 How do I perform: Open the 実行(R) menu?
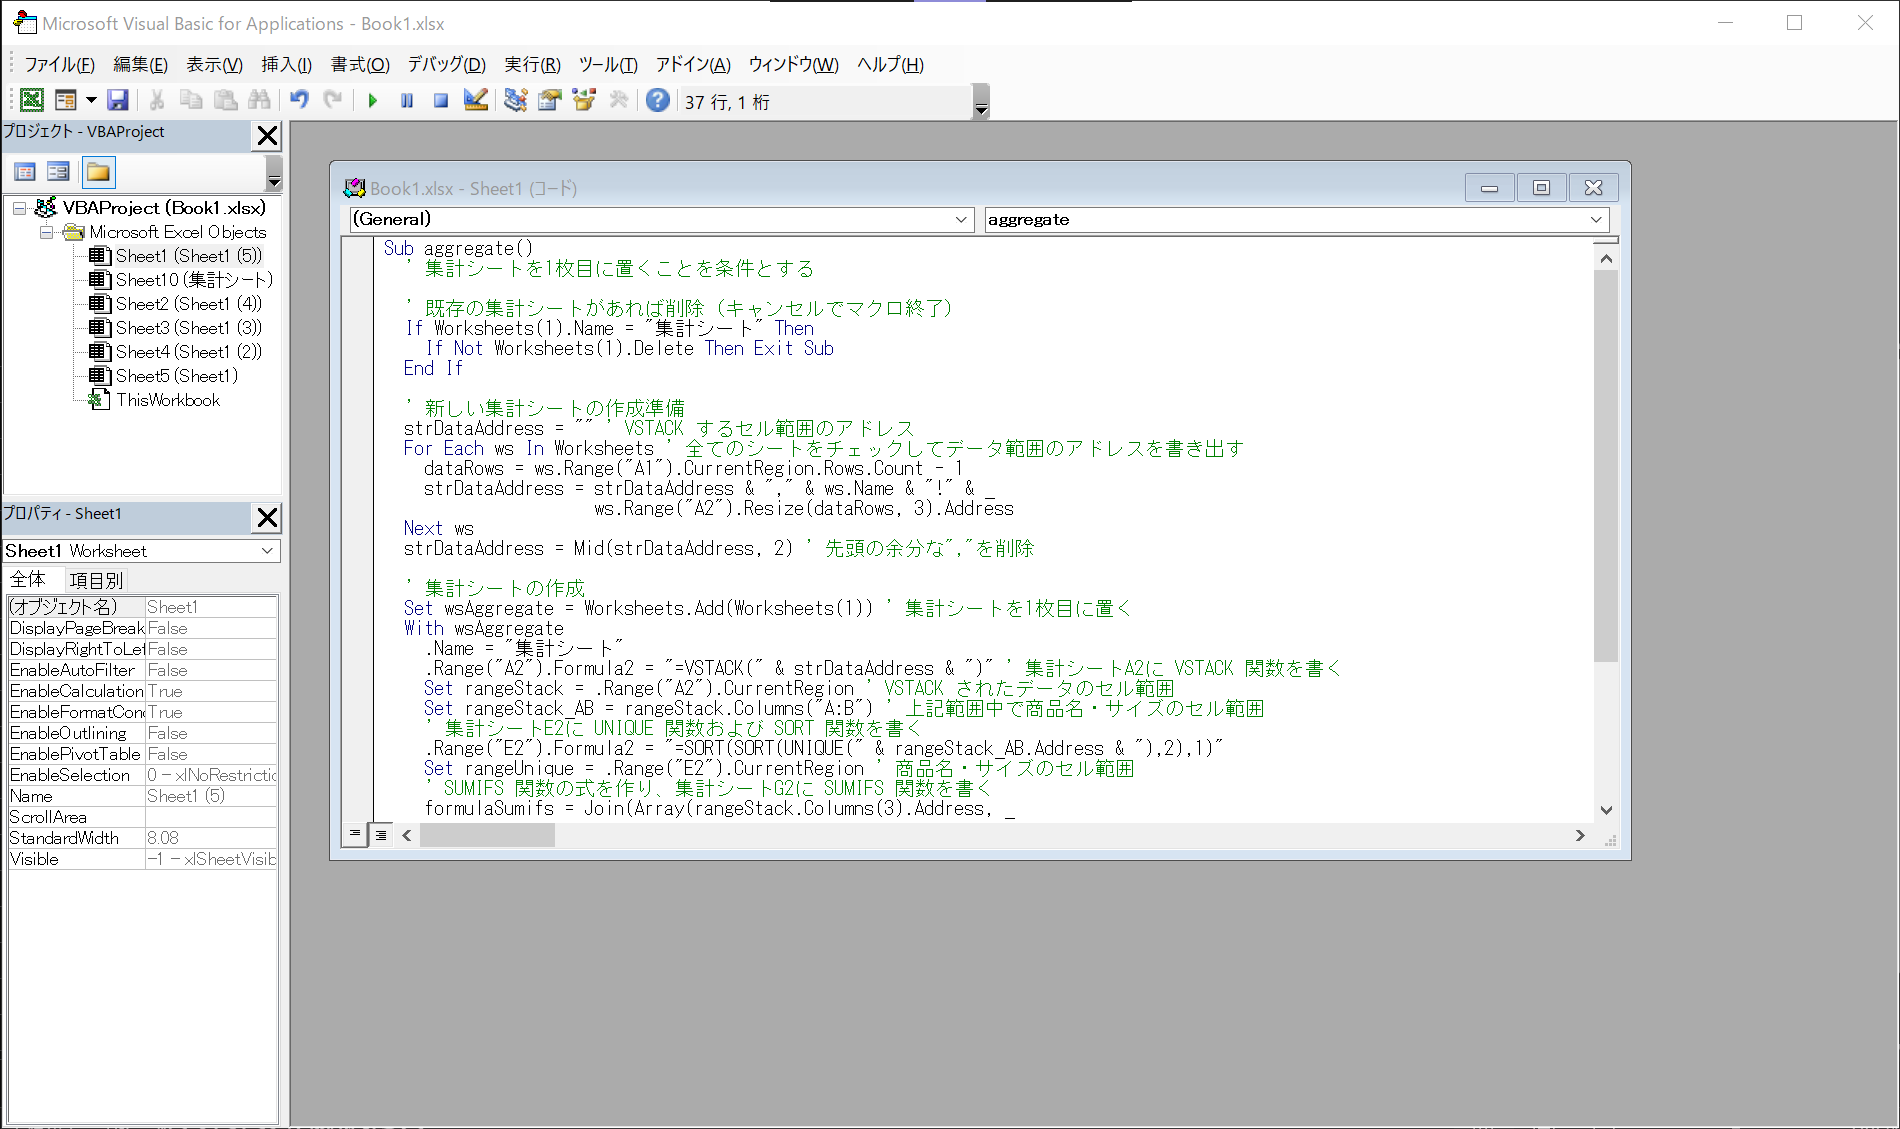pyautogui.click(x=532, y=65)
